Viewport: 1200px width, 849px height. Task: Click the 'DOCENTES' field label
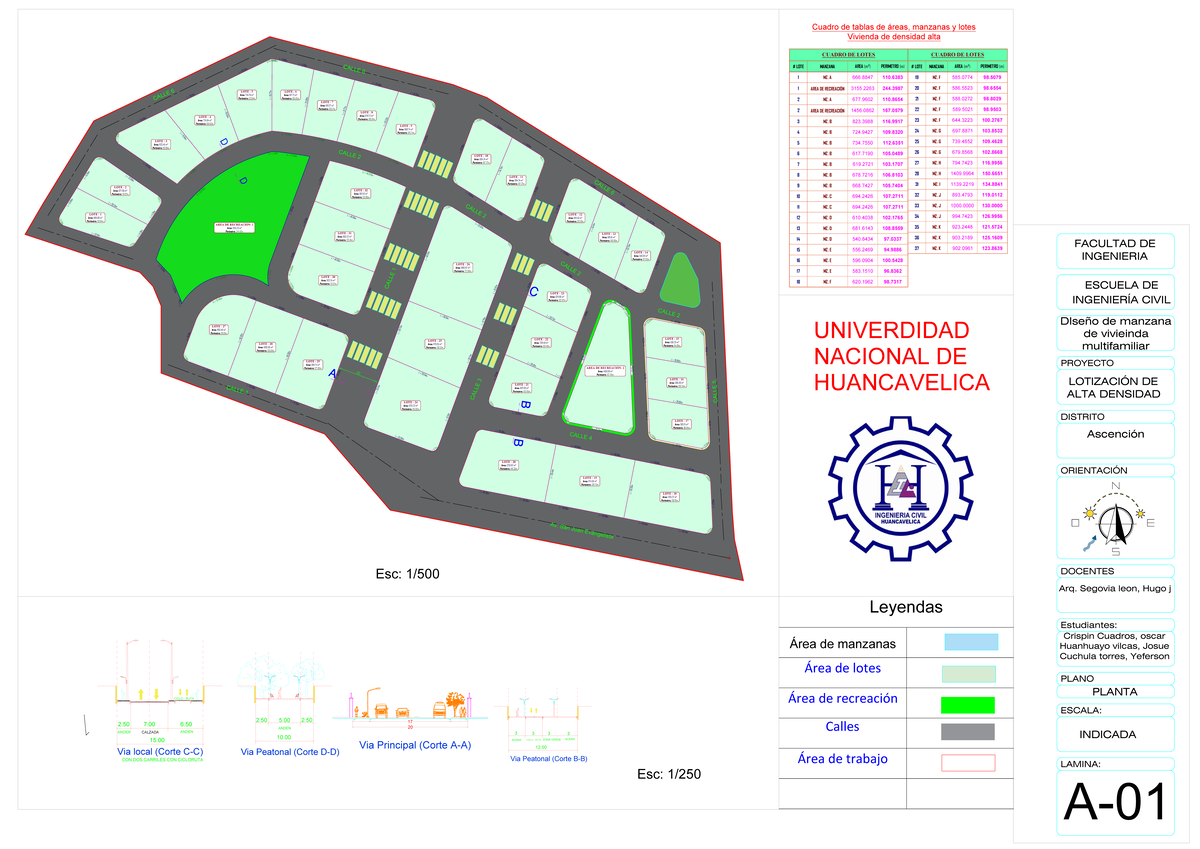1086,571
